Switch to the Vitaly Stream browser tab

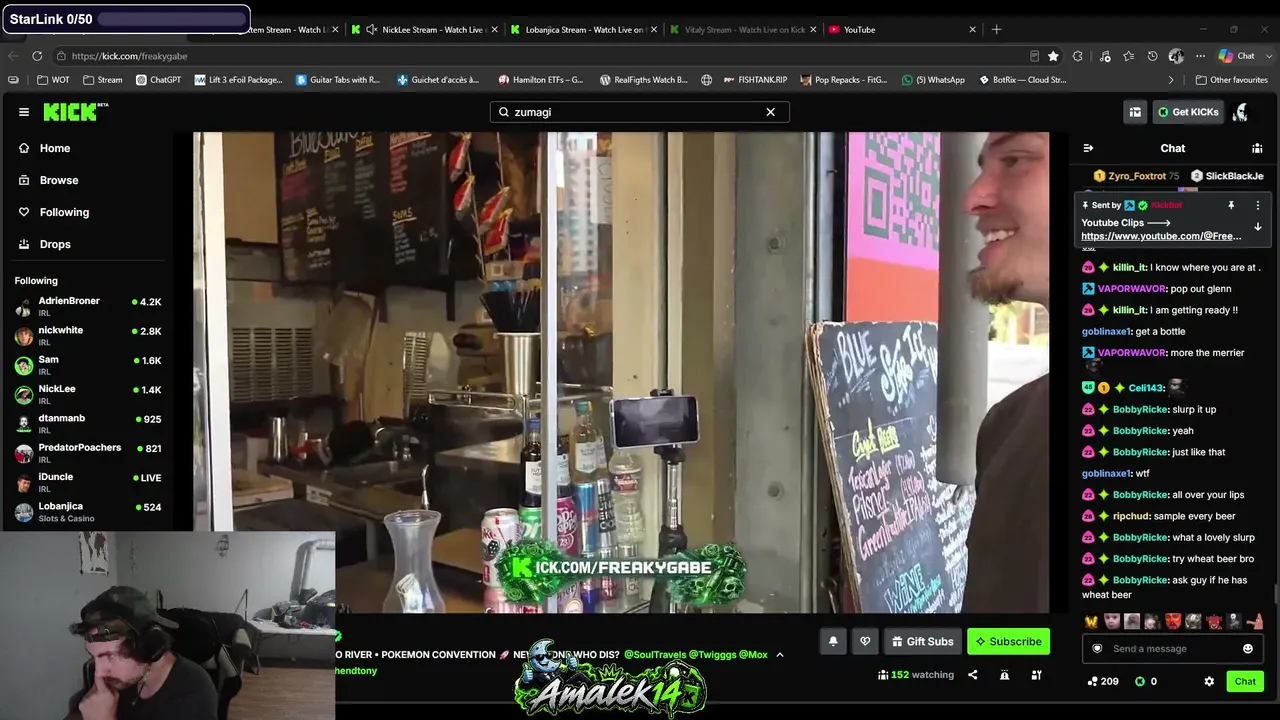(x=743, y=30)
